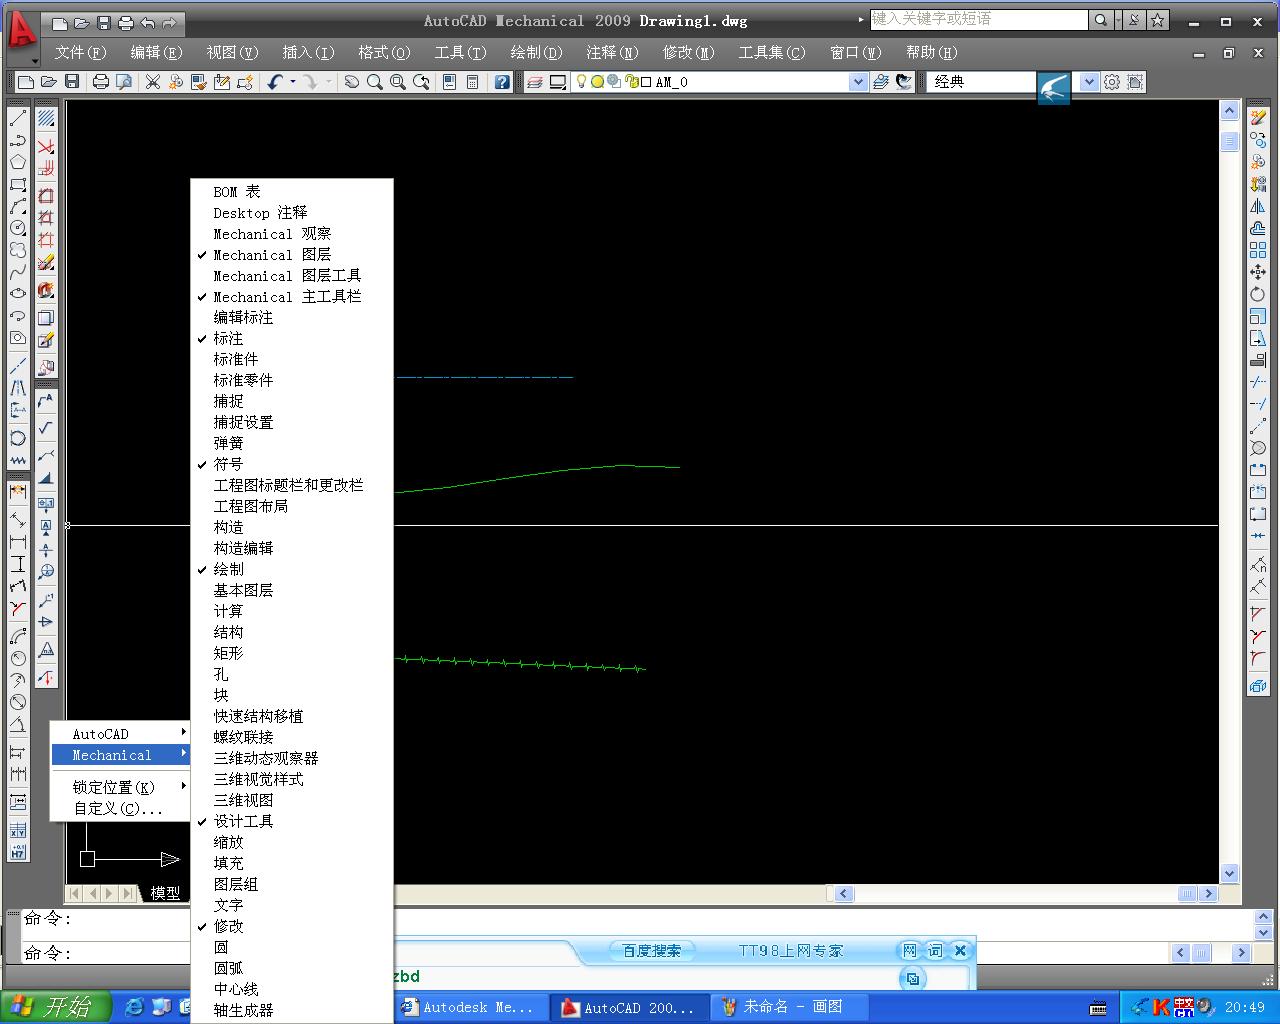Open the 文件(F) menu
The width and height of the screenshot is (1280, 1024).
(x=80, y=53)
